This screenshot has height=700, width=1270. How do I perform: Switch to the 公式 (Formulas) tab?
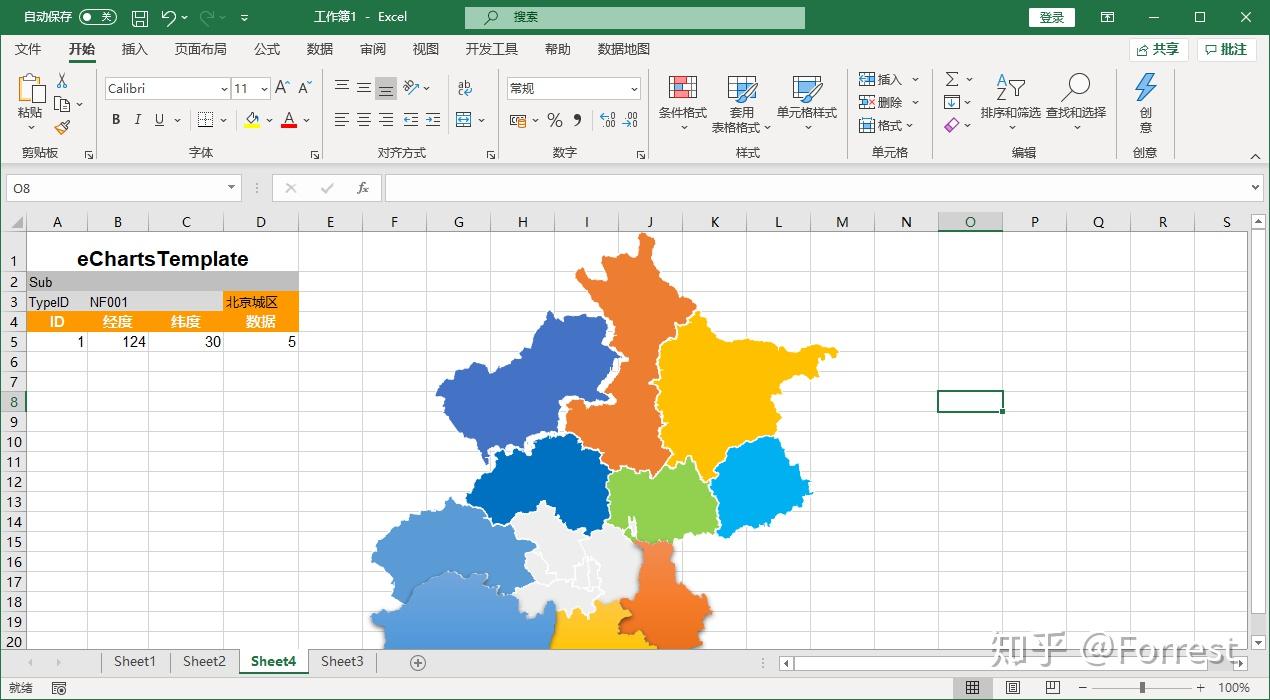tap(267, 49)
